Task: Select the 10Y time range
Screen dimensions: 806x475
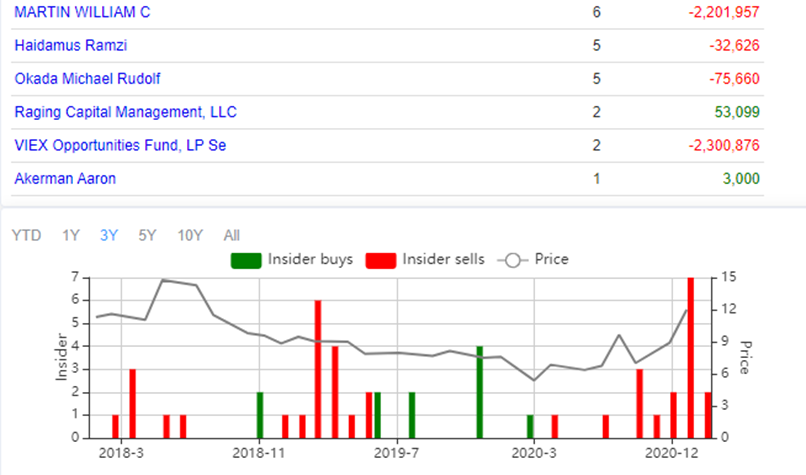Action: pos(190,235)
